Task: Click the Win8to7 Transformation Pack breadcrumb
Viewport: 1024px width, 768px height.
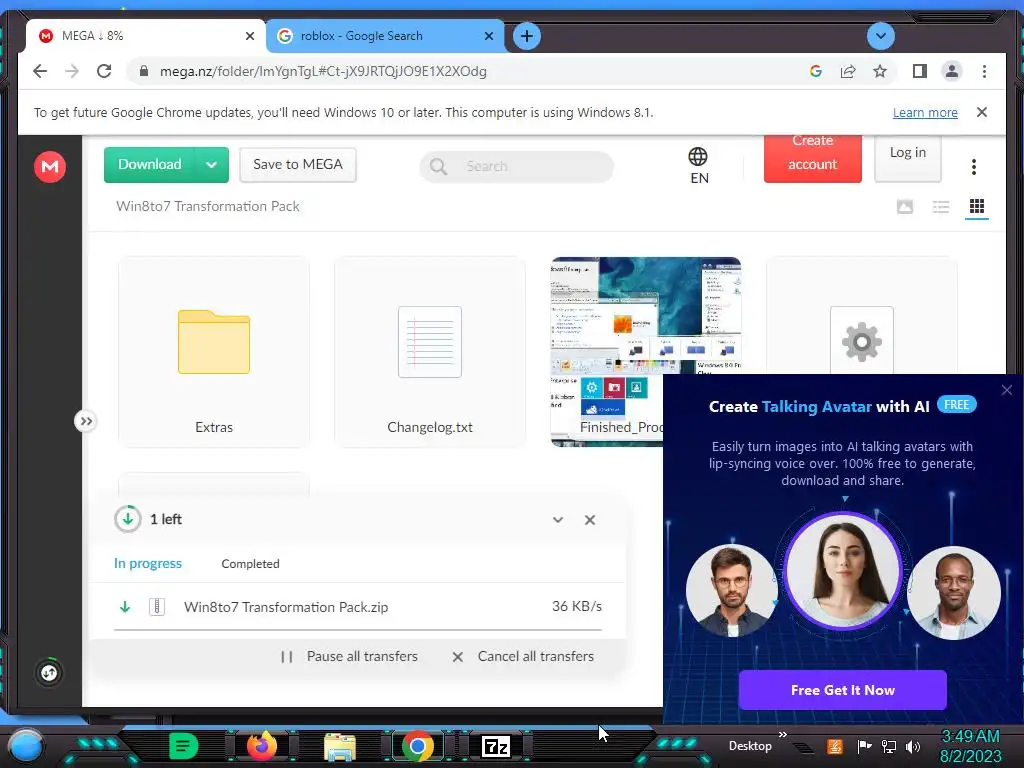Action: tap(208, 206)
